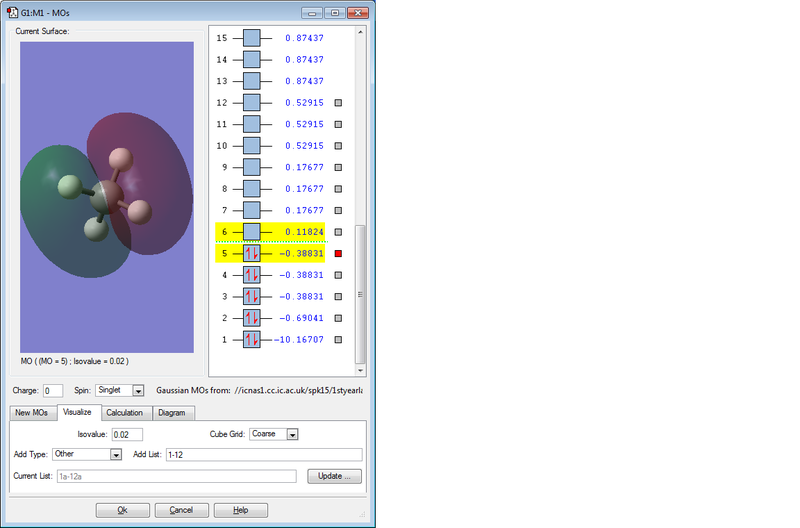800x528 pixels.
Task: Click the orbital list scroll down arrow
Action: [360, 370]
